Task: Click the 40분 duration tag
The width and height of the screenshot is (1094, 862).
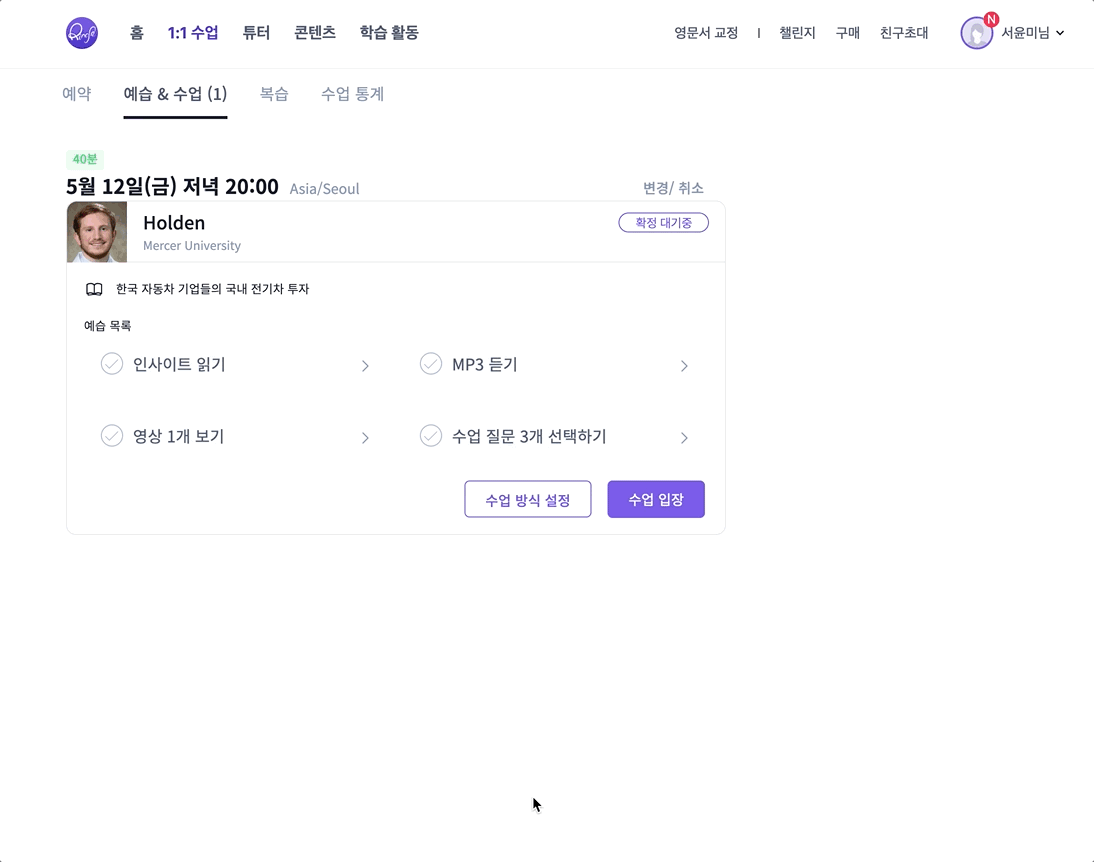Action: 85,159
